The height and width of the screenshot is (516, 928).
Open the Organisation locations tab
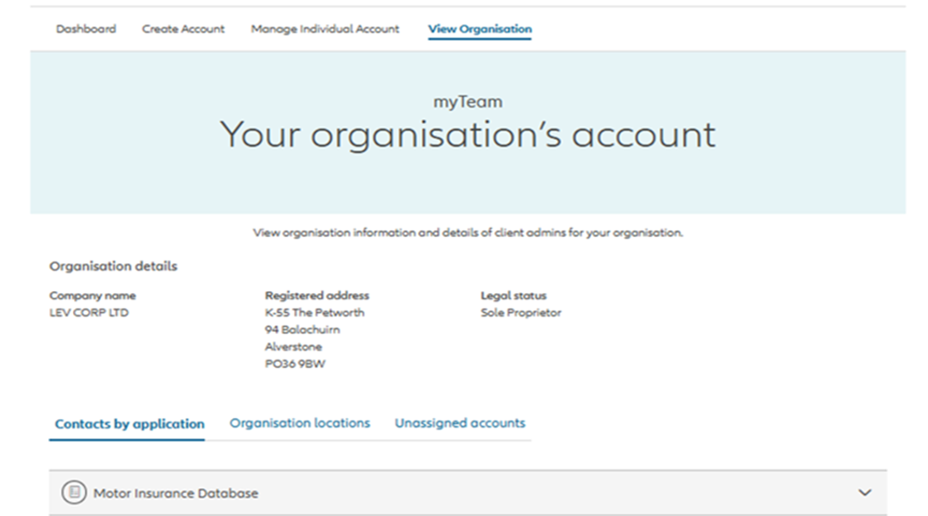point(299,423)
